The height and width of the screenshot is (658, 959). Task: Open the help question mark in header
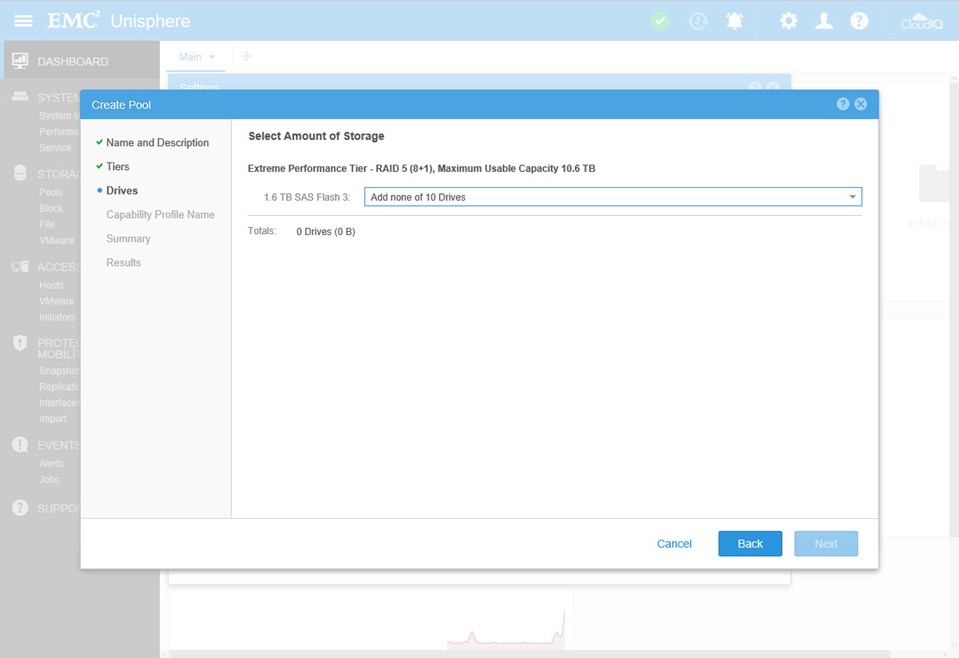(x=859, y=21)
